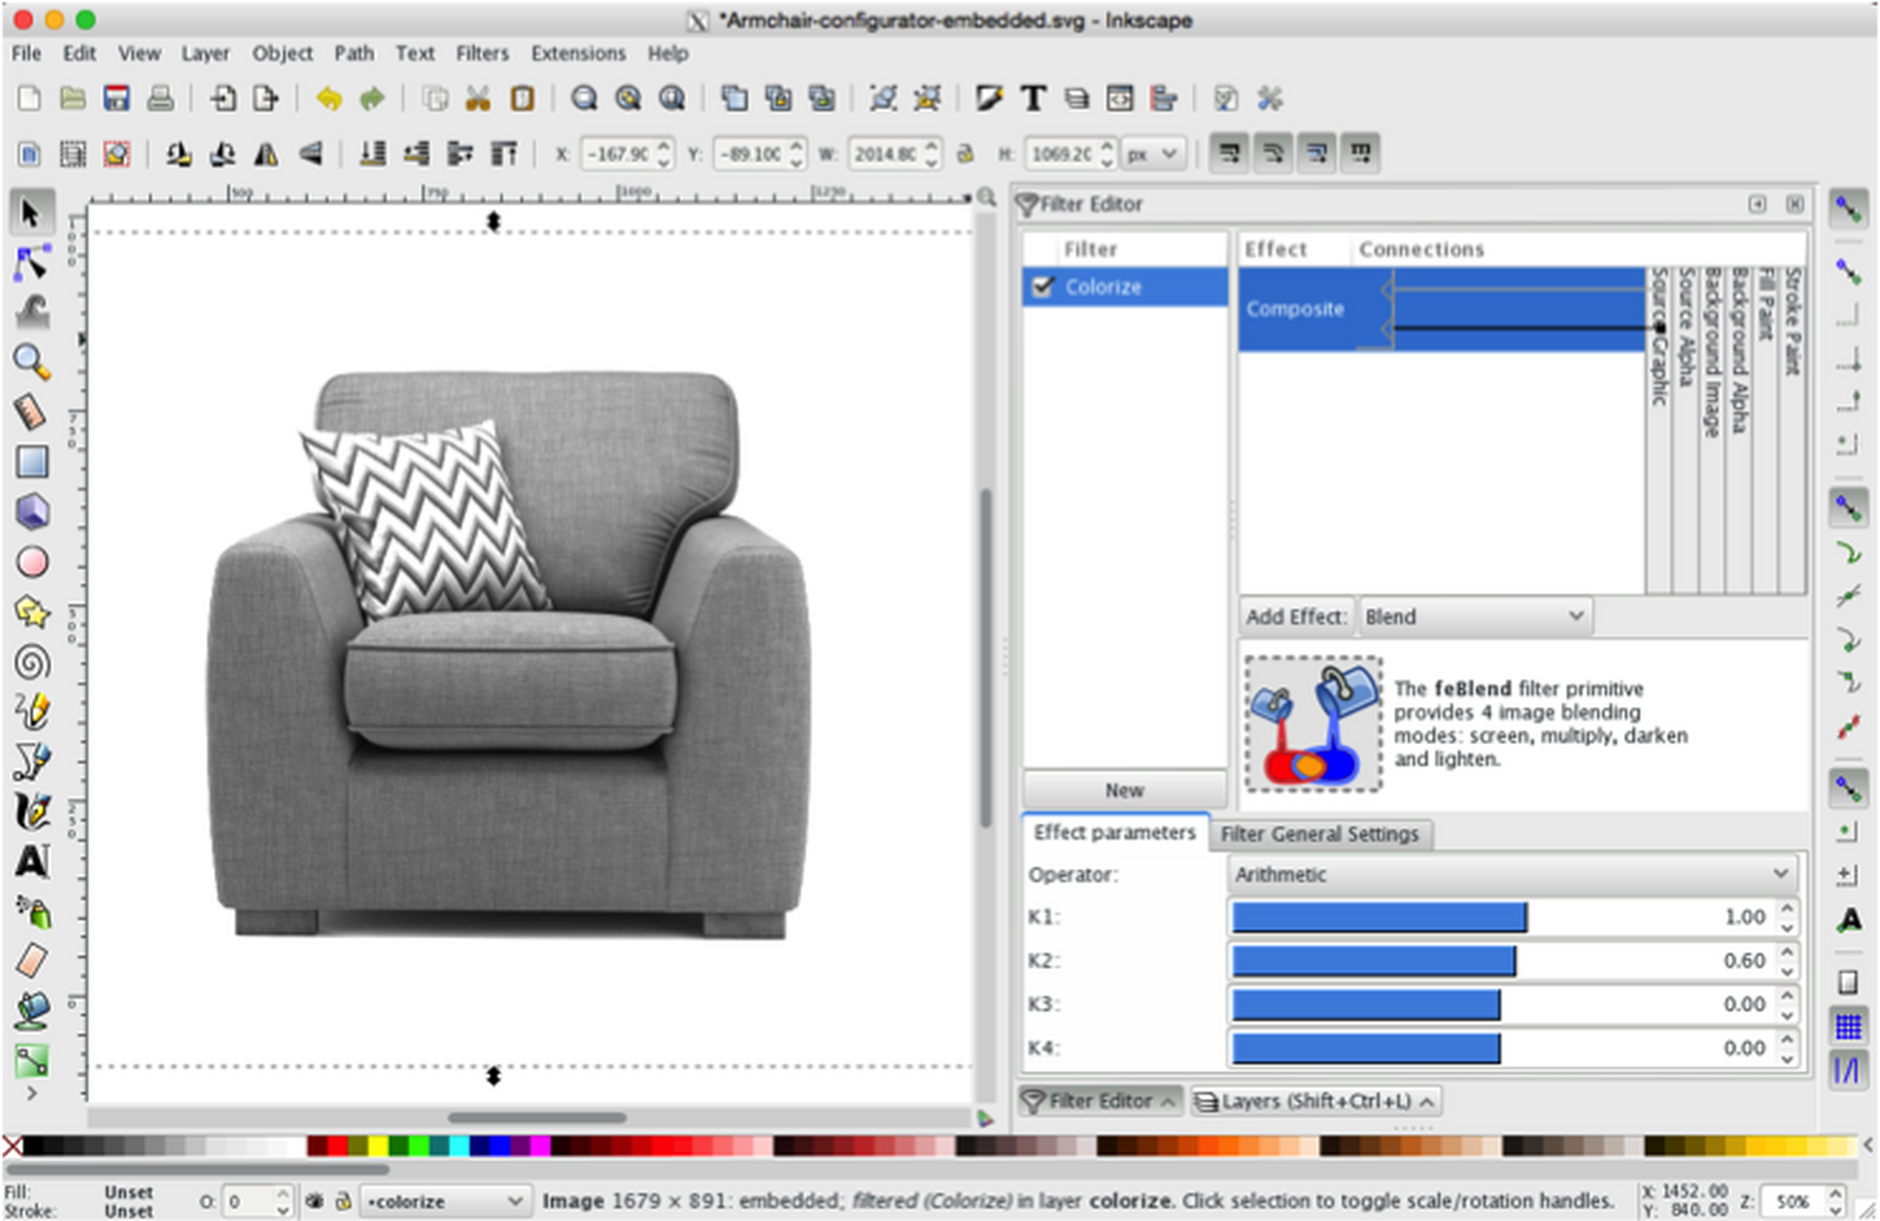Open the Add Effect Blend dropdown
This screenshot has height=1221, width=1880.
point(1475,616)
